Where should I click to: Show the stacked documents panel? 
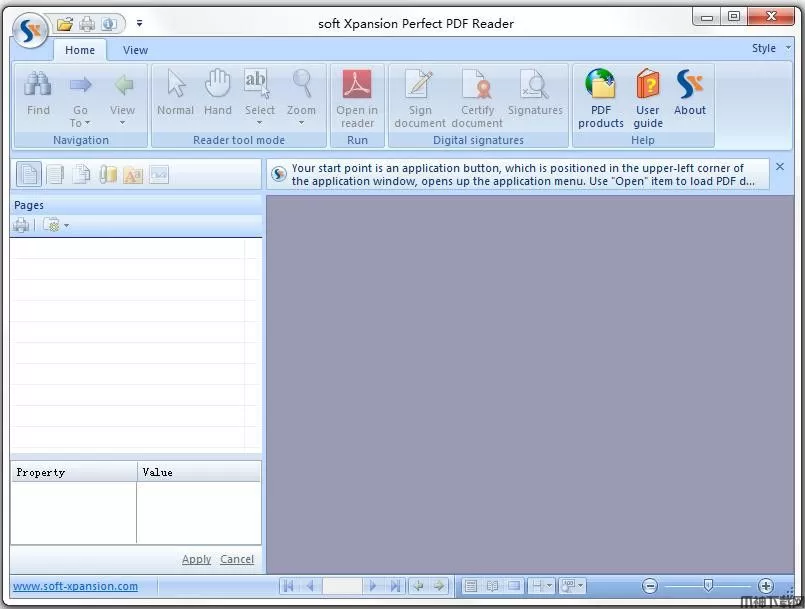point(81,175)
